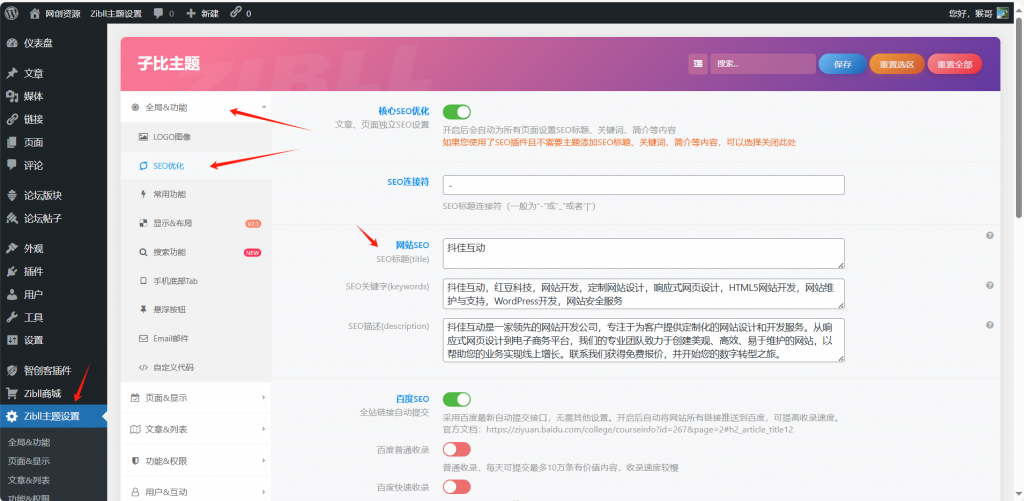1024x501 pixels.
Task: Open the 常用功能 tab
Action: [196, 195]
